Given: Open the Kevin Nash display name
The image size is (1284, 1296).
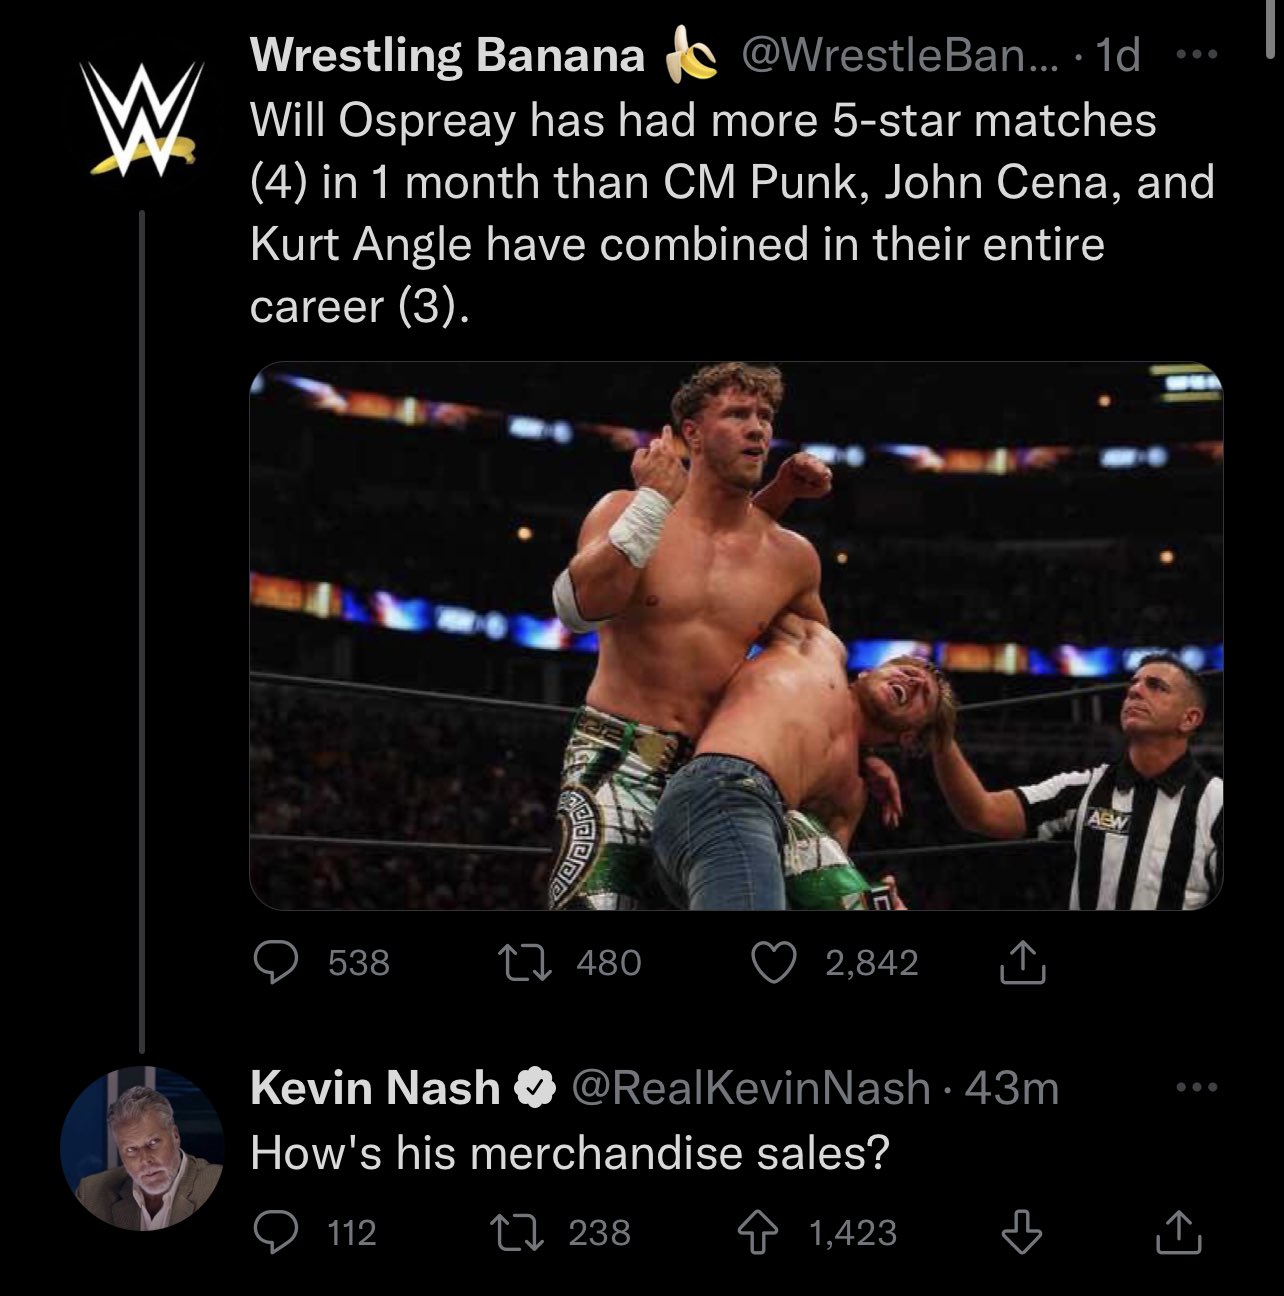Looking at the screenshot, I should click(x=375, y=1088).
